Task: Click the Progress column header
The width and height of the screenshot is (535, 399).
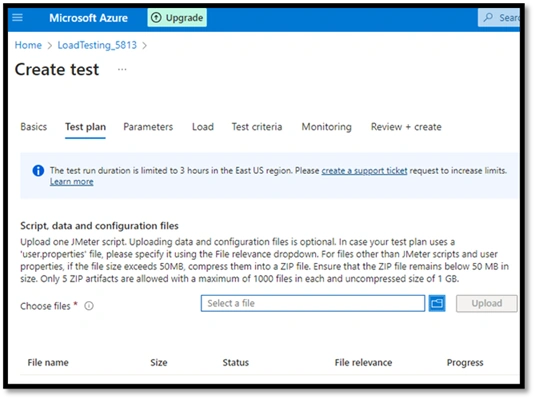Action: (465, 362)
